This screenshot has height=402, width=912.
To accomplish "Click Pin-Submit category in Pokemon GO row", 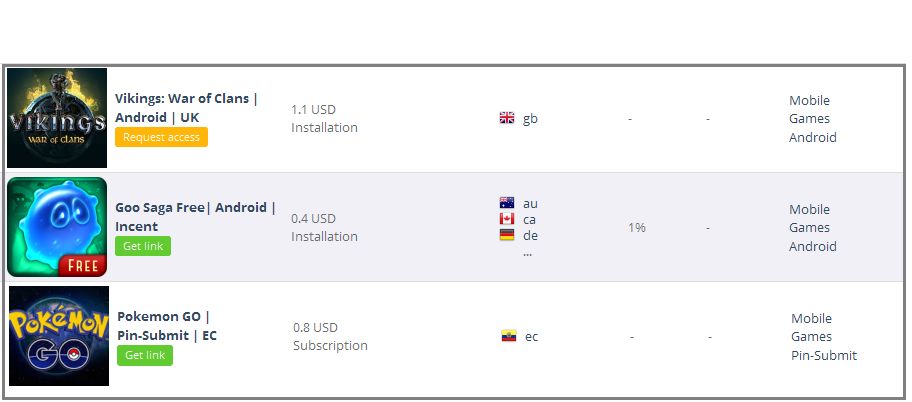I will coord(824,355).
